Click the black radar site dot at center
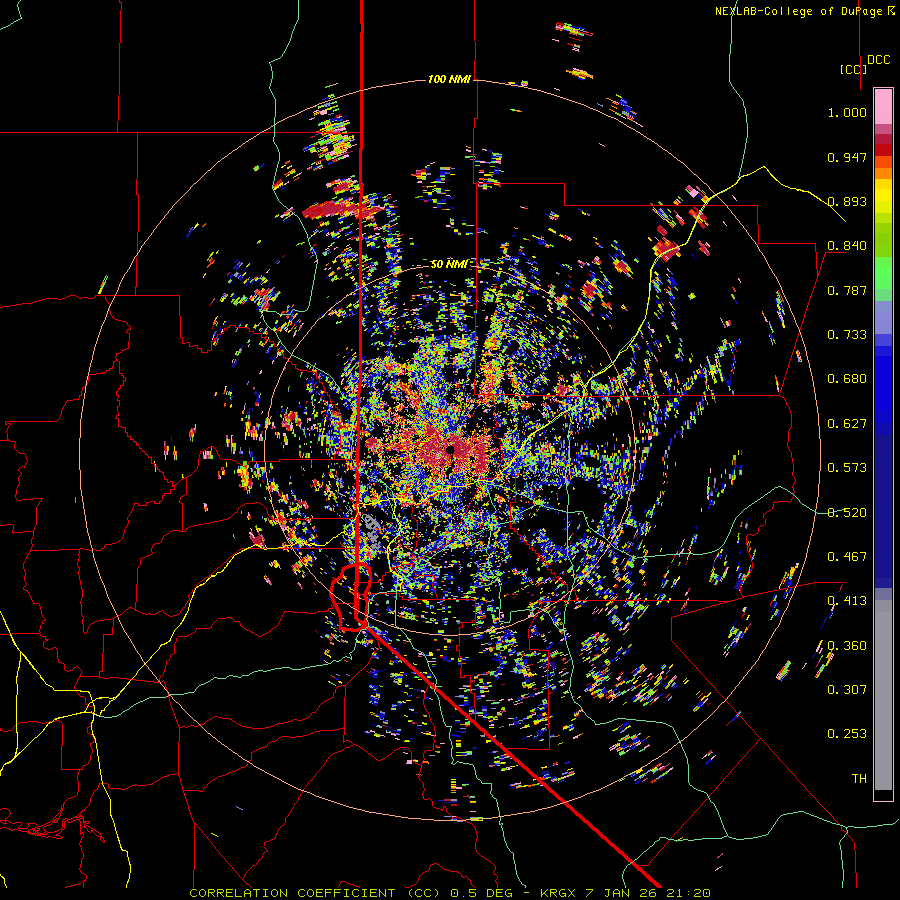The width and height of the screenshot is (900, 900). pyautogui.click(x=451, y=449)
